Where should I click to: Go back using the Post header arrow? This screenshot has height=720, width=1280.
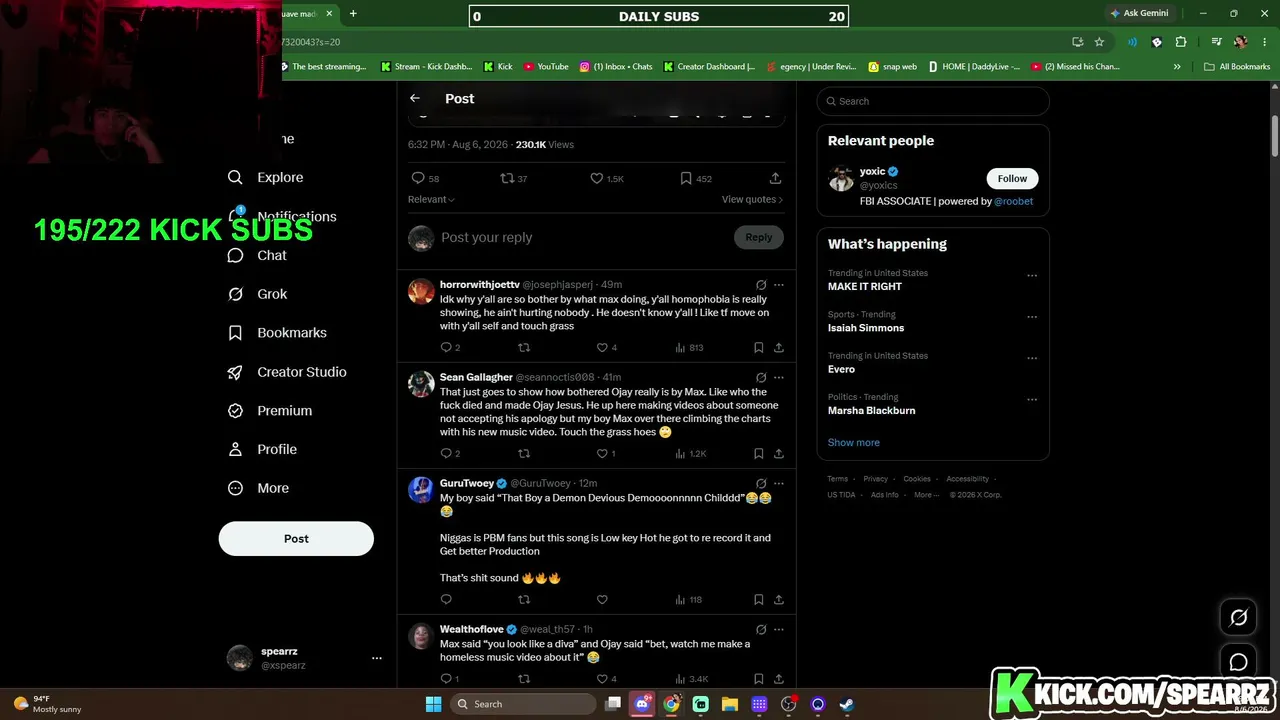pos(415,98)
